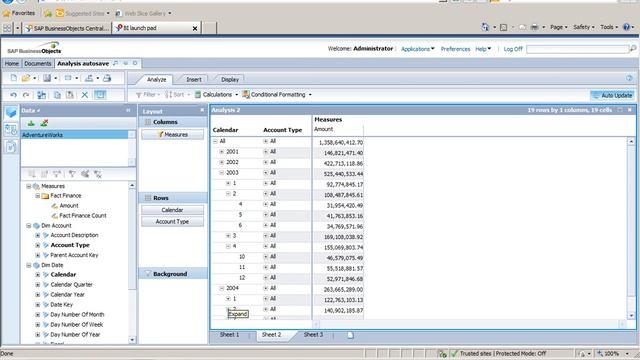Click the help question mark at right of ribbon
The width and height of the screenshot is (640, 360).
click(x=629, y=78)
